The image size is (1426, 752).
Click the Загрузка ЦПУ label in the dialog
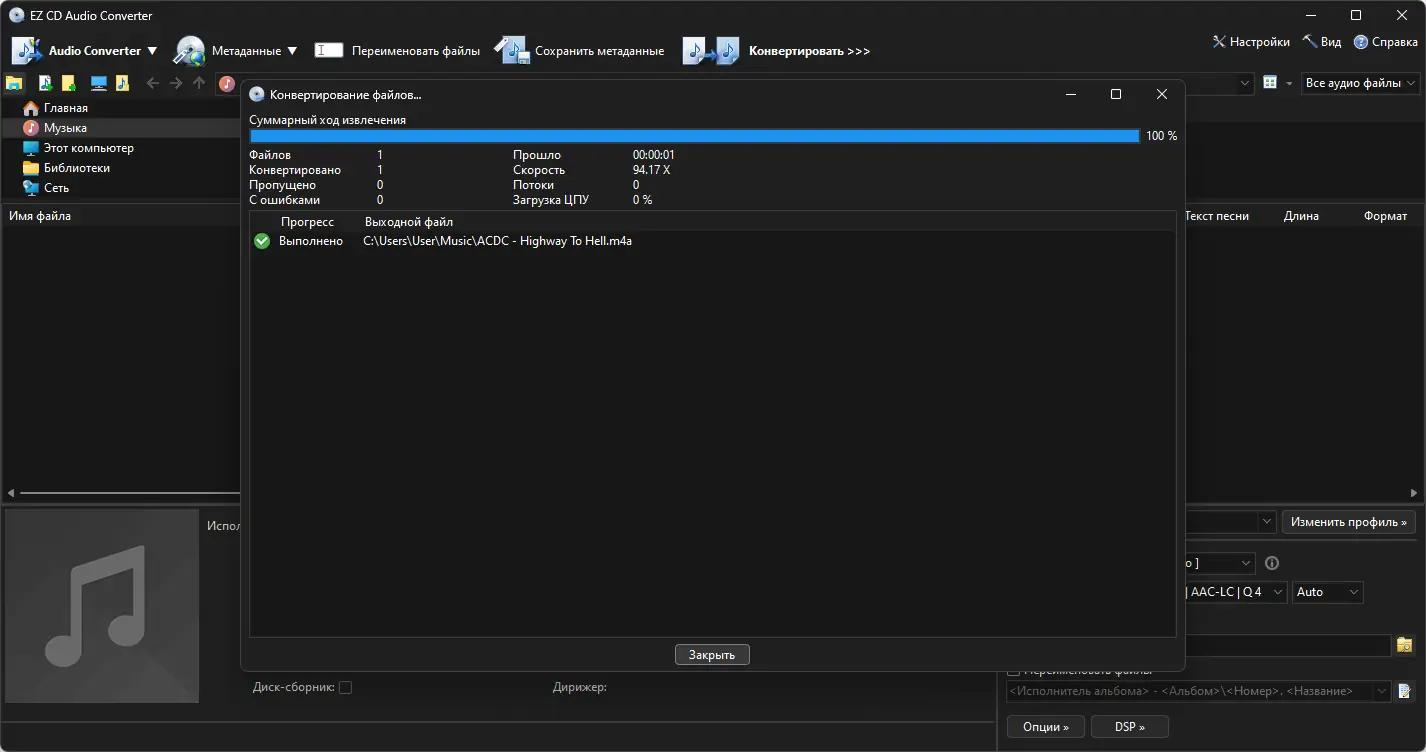(551, 200)
